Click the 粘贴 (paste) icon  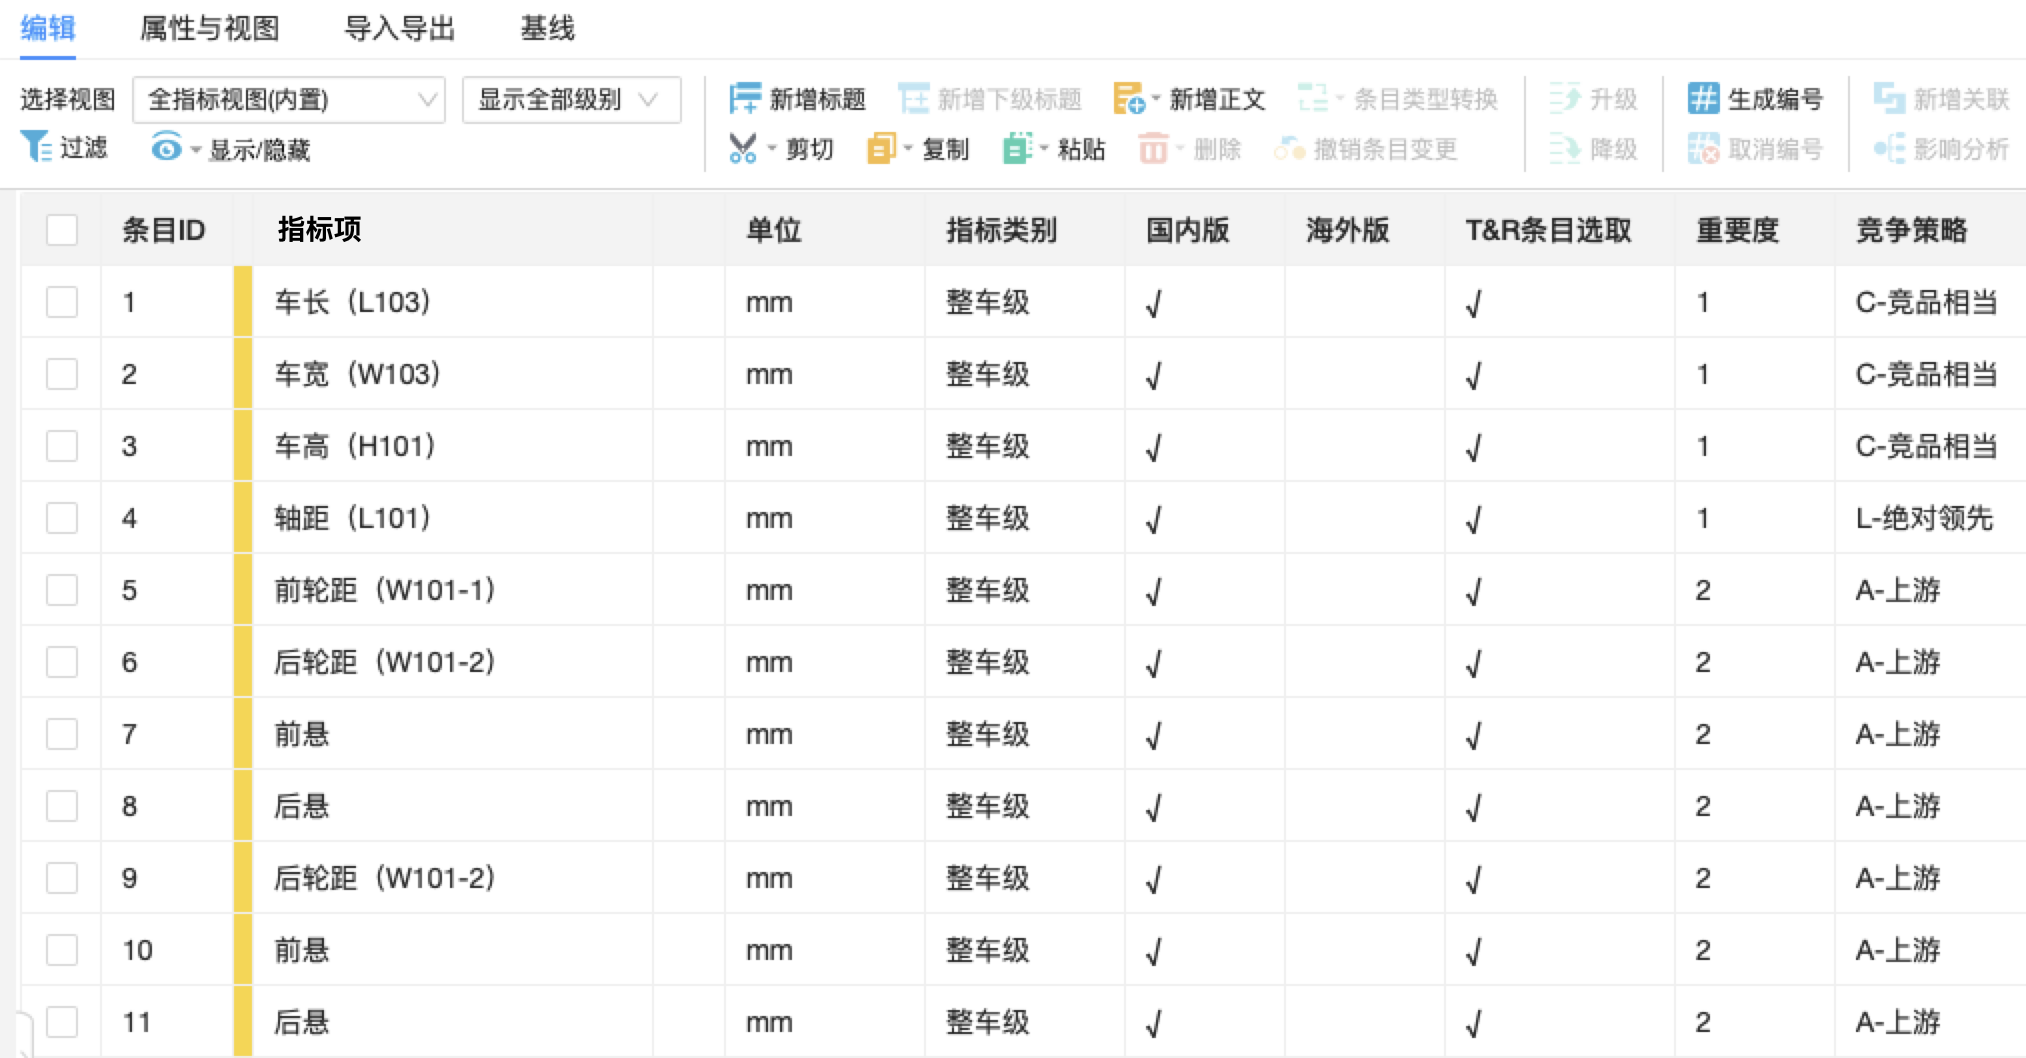(x=1017, y=149)
